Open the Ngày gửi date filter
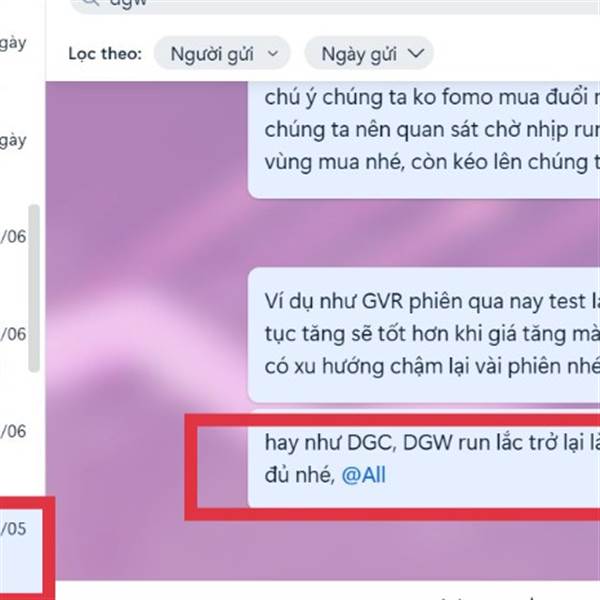The width and height of the screenshot is (600, 600). 369,53
